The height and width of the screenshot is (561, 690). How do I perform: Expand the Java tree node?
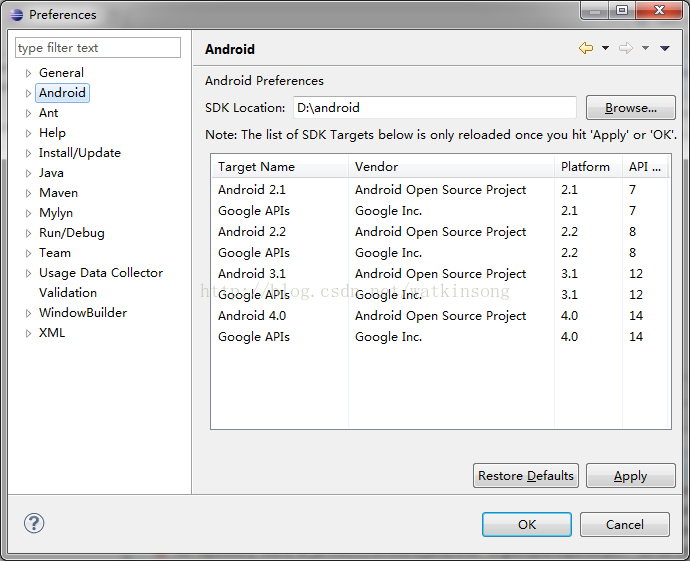click(x=28, y=173)
